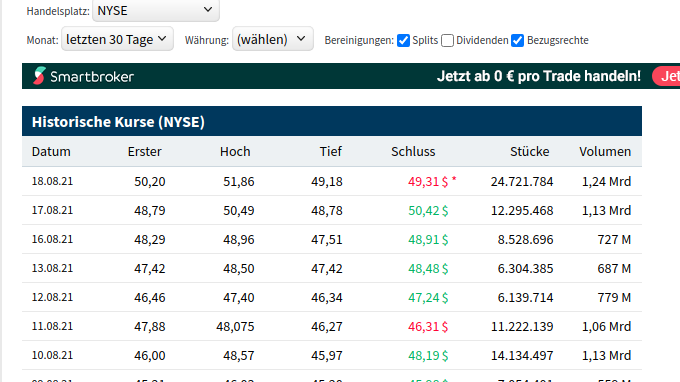This screenshot has height=382, width=680.
Task: Click the Smartbroker logo icon
Action: coord(39,76)
